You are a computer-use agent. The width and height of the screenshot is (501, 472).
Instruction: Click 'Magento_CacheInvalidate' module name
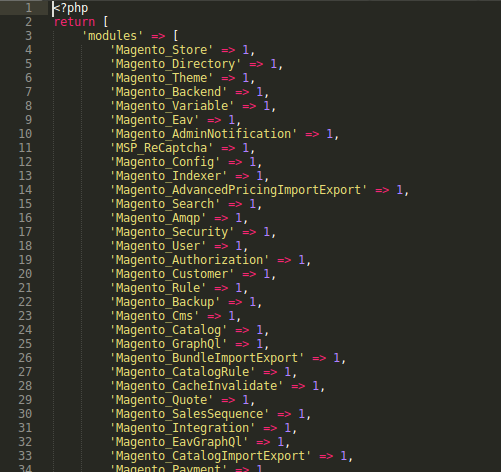[197, 386]
